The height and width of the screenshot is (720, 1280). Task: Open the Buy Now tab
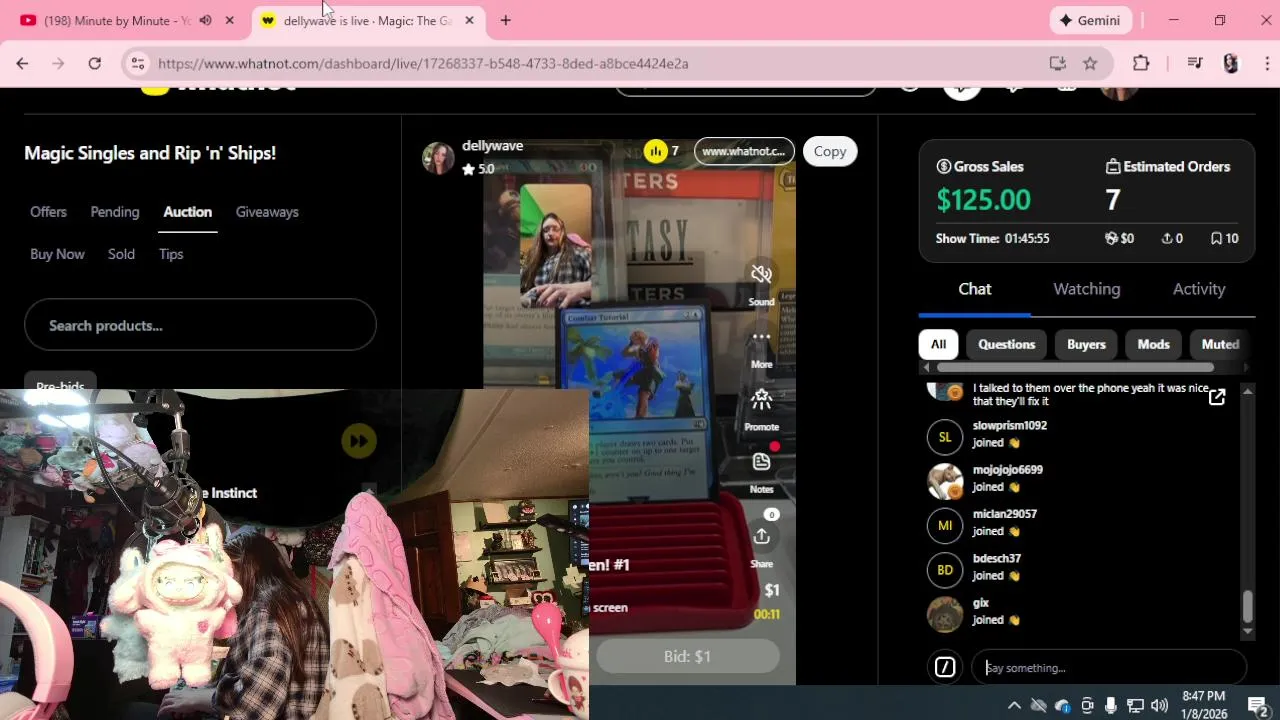pos(57,254)
